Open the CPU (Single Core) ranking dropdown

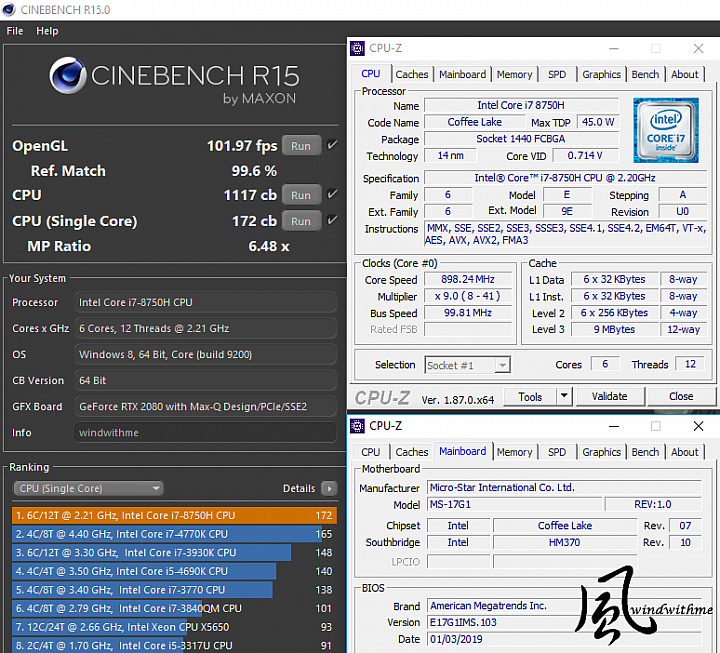89,489
